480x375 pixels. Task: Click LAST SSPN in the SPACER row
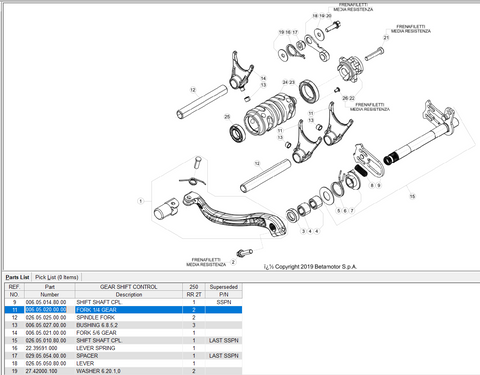point(224,356)
